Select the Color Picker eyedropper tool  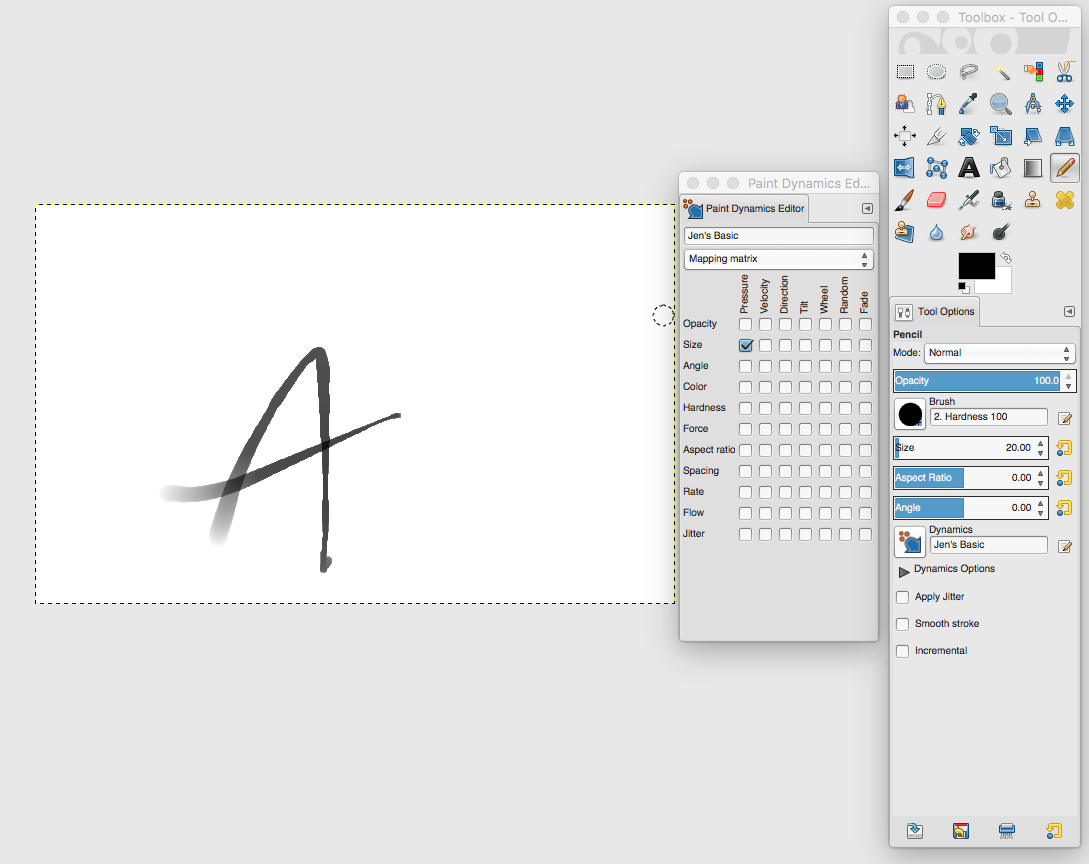coord(969,104)
